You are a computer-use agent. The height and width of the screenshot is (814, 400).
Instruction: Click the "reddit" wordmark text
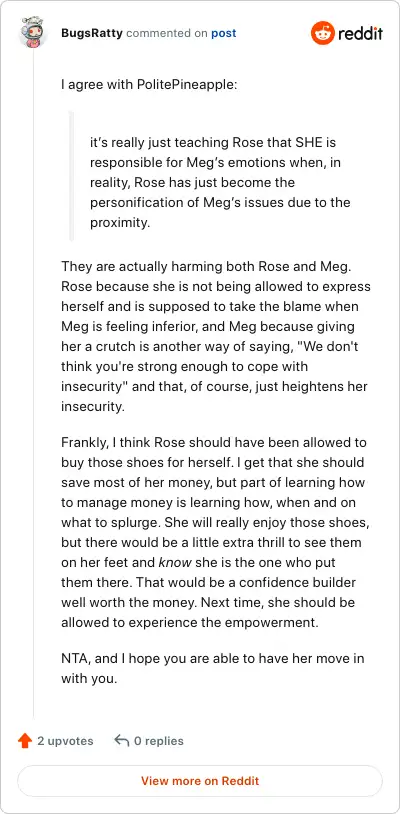[360, 34]
